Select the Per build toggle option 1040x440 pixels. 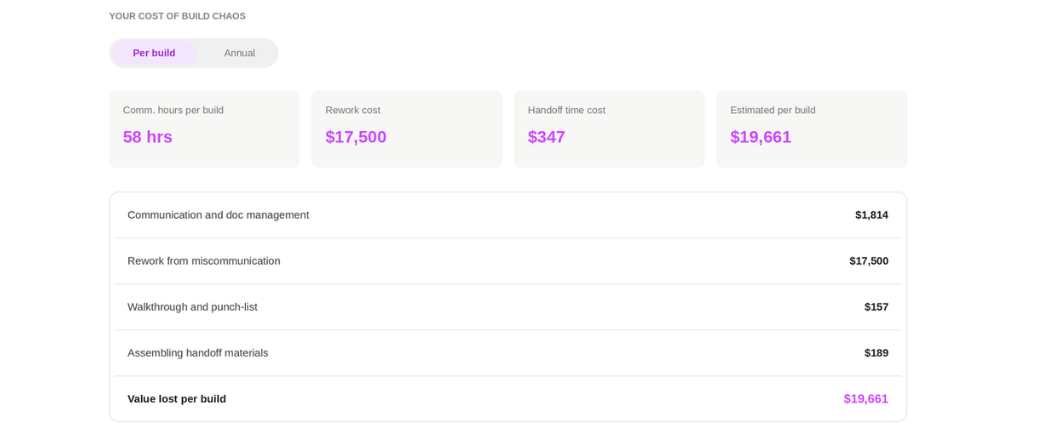click(154, 53)
